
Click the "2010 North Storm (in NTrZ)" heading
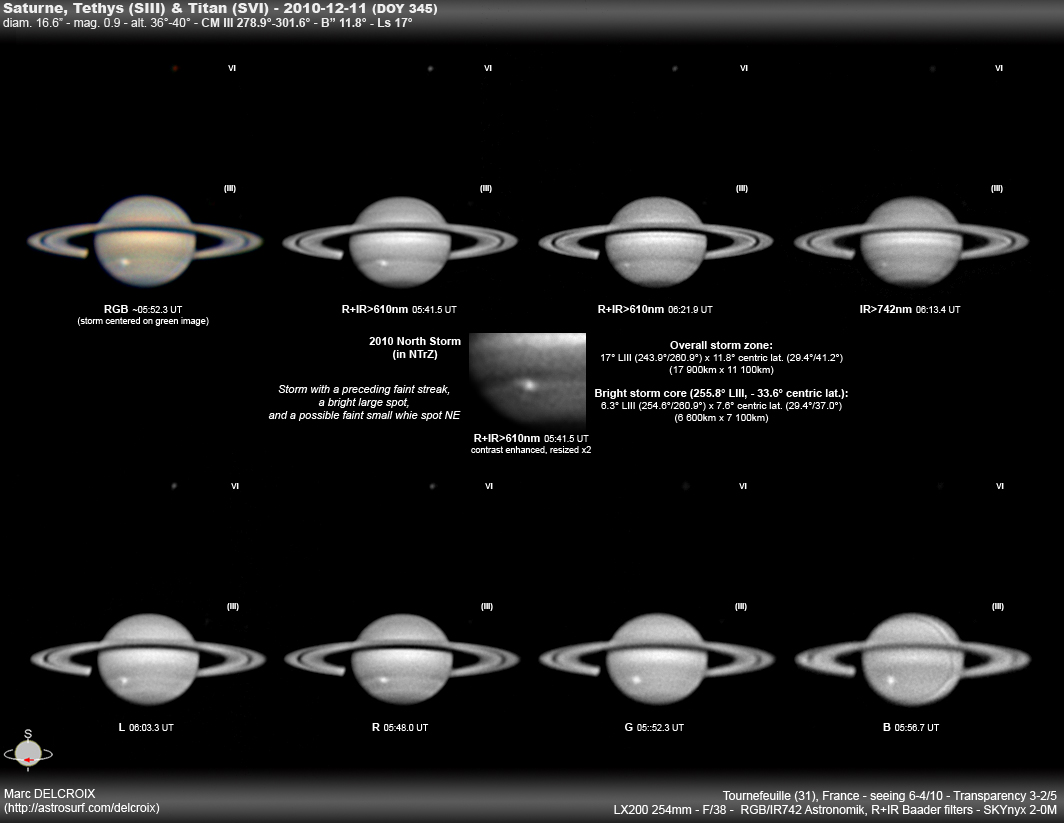[x=415, y=347]
